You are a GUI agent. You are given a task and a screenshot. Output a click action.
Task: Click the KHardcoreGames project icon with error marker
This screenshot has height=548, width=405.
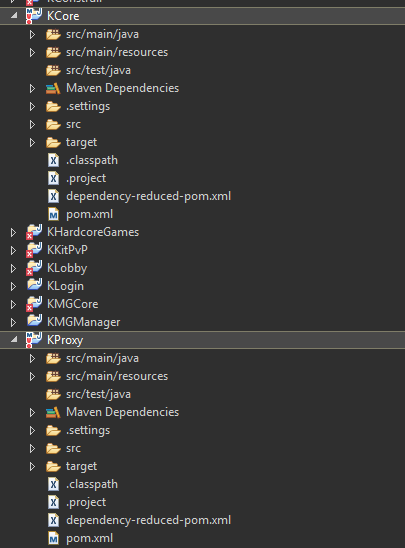click(x=34, y=232)
